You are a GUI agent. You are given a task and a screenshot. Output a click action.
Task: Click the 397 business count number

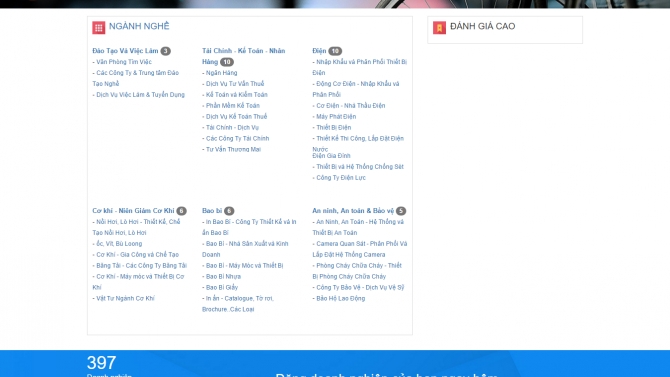pos(101,363)
